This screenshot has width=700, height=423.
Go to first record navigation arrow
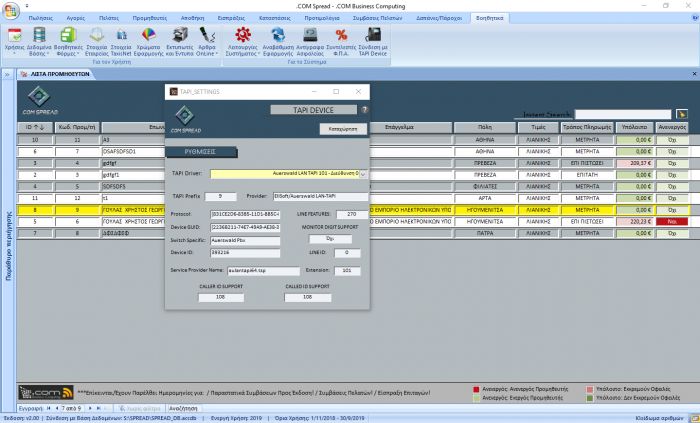point(49,408)
